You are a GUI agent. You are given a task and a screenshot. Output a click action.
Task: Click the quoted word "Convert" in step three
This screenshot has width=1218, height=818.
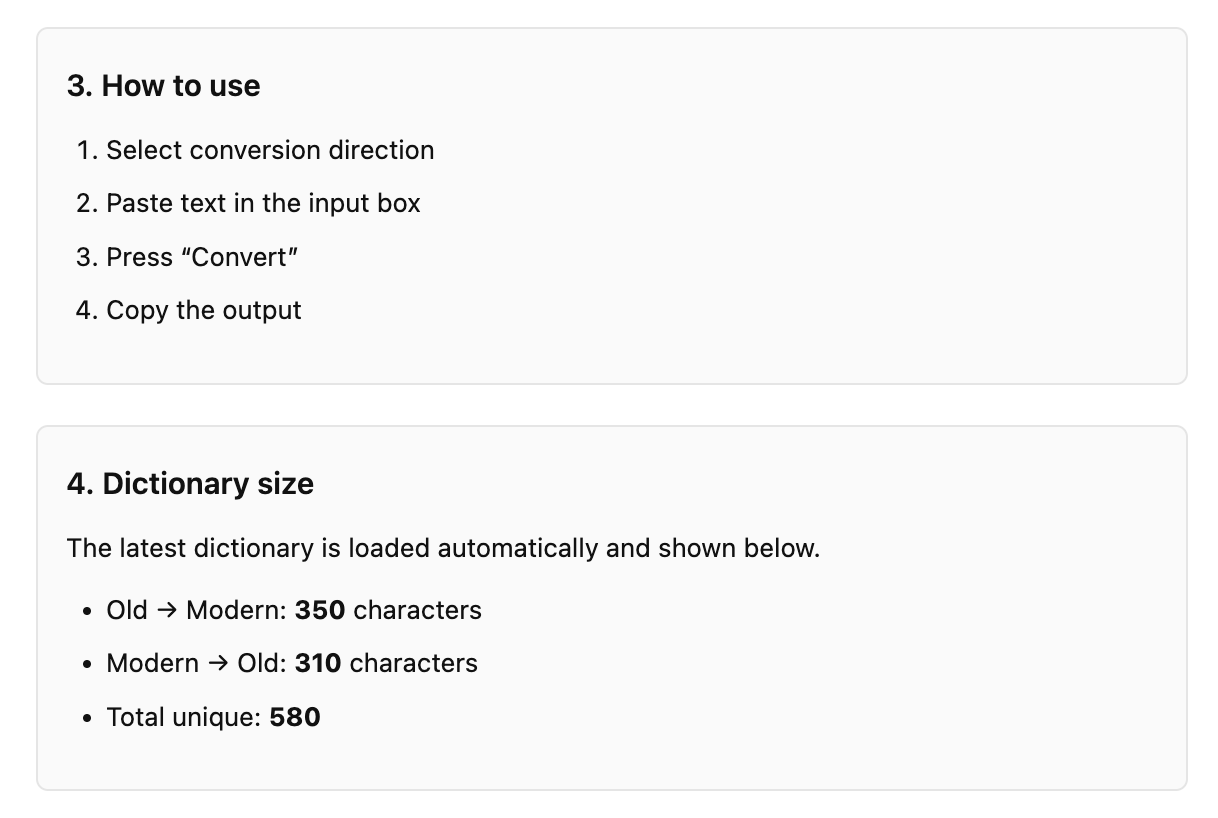tap(244, 257)
